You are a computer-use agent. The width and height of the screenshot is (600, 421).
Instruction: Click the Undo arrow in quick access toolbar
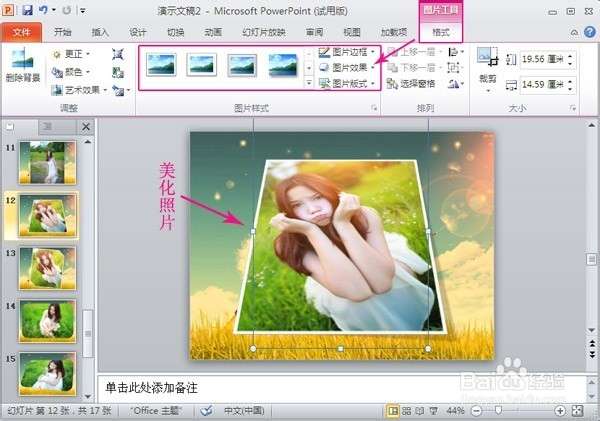click(43, 10)
